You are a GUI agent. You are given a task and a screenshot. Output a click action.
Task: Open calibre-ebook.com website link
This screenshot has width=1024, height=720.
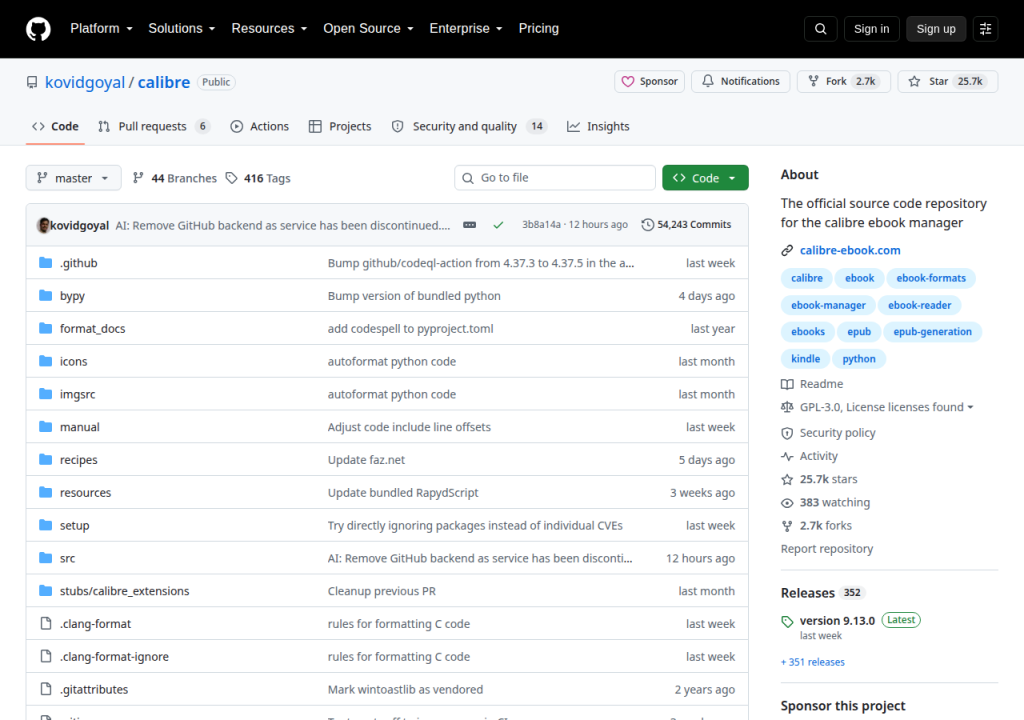point(850,250)
